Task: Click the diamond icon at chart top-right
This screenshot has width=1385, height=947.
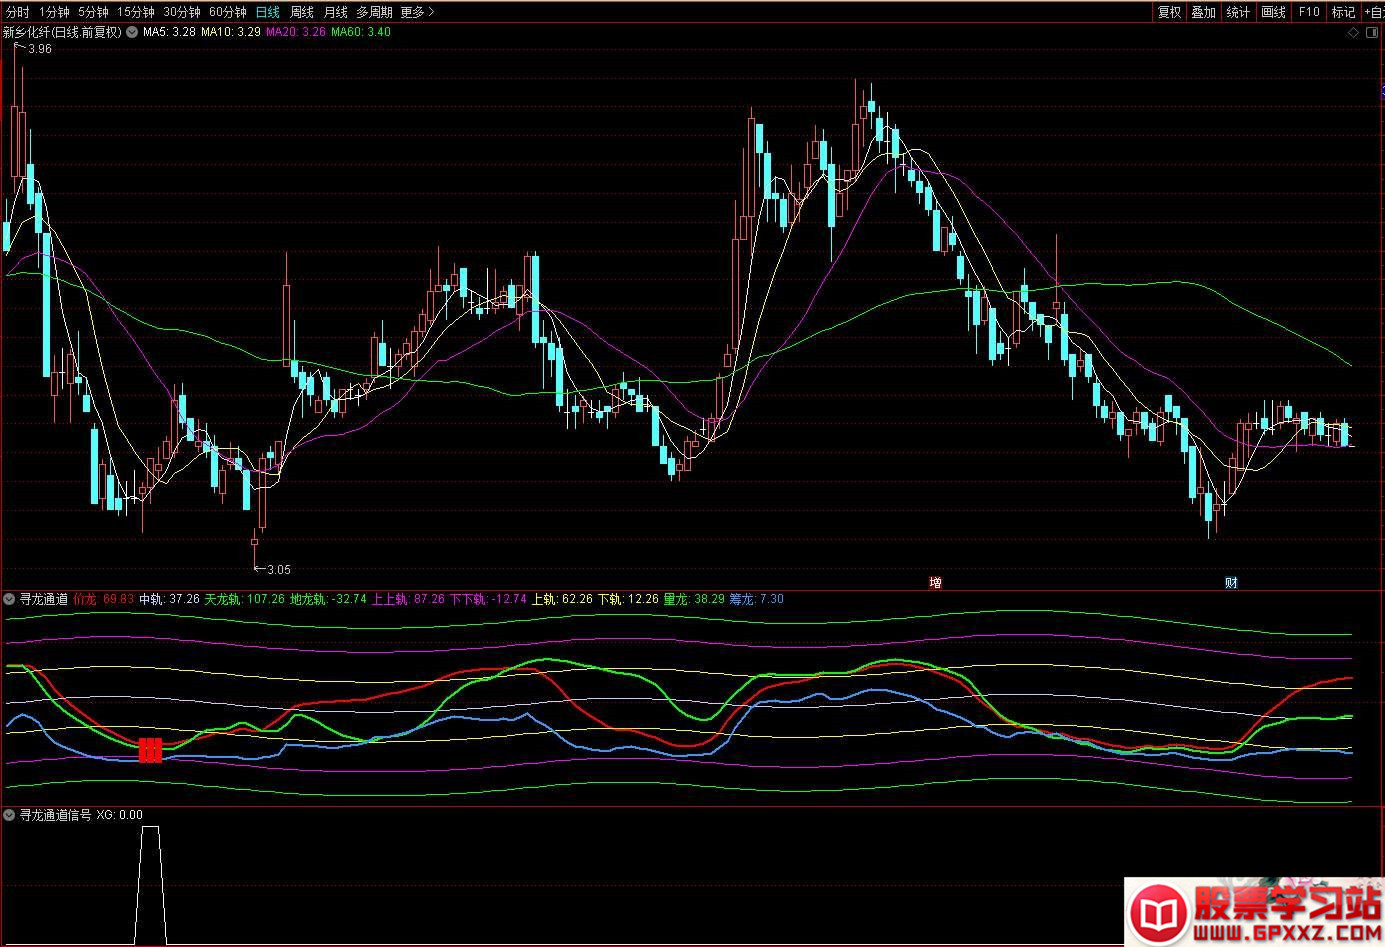Action: (1354, 33)
